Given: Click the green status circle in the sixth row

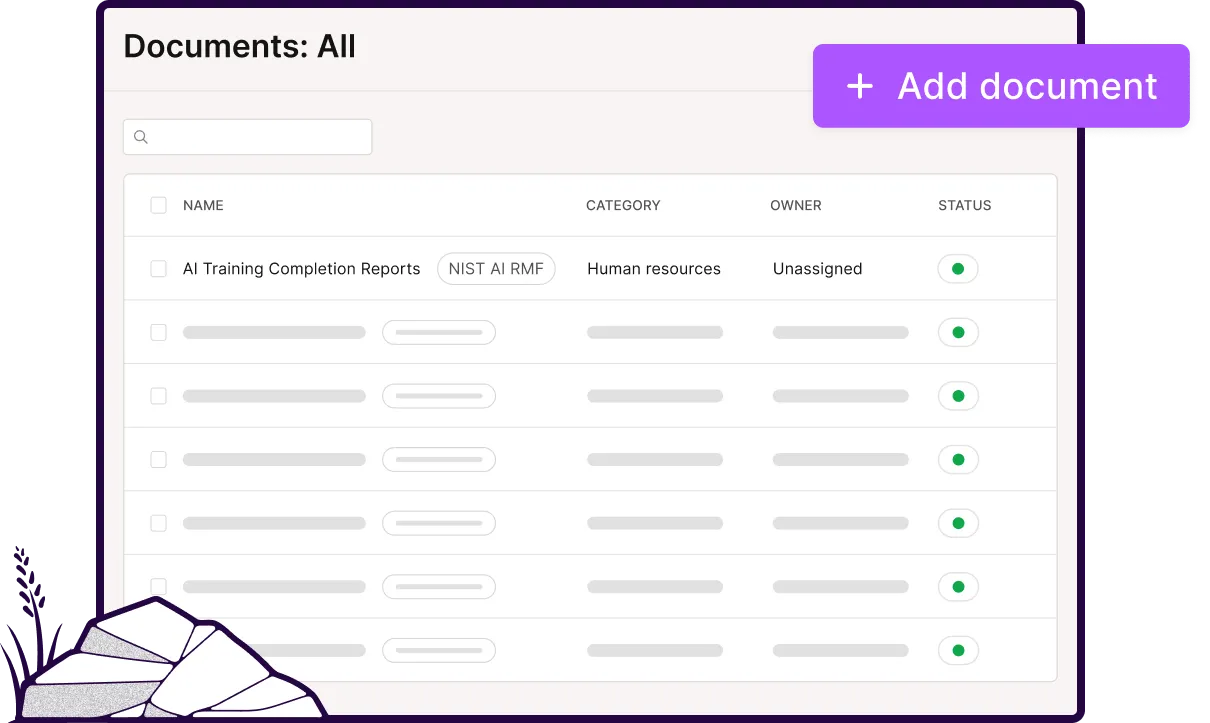Looking at the screenshot, I should click(x=958, y=586).
